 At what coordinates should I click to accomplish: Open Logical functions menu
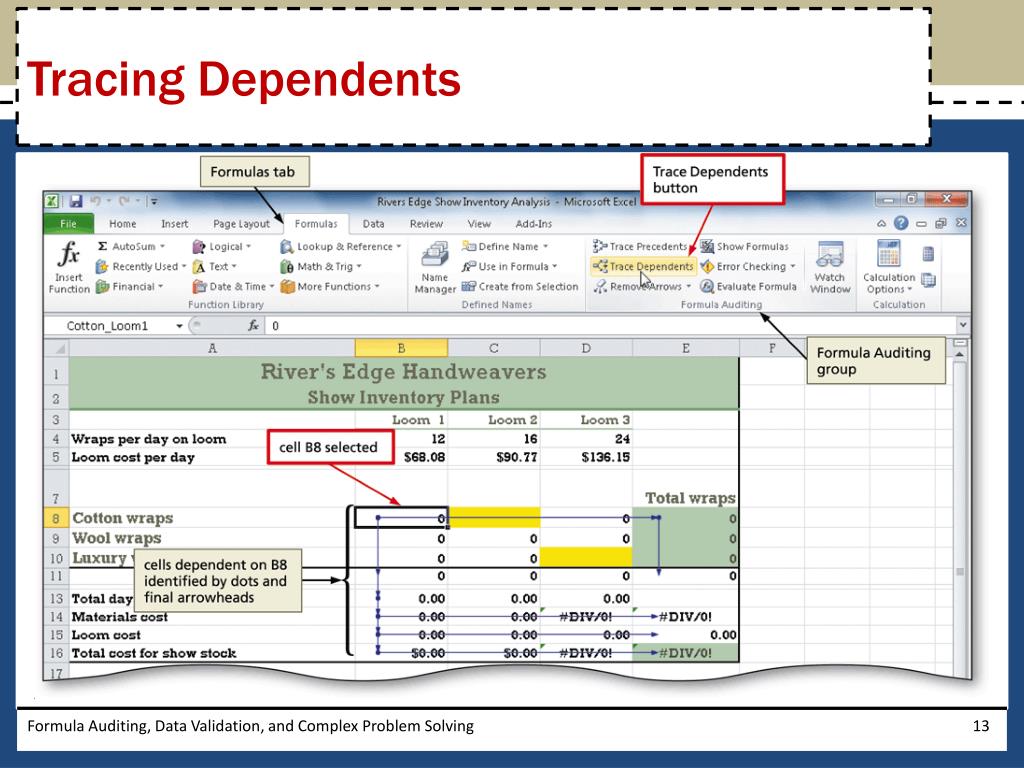(x=221, y=246)
